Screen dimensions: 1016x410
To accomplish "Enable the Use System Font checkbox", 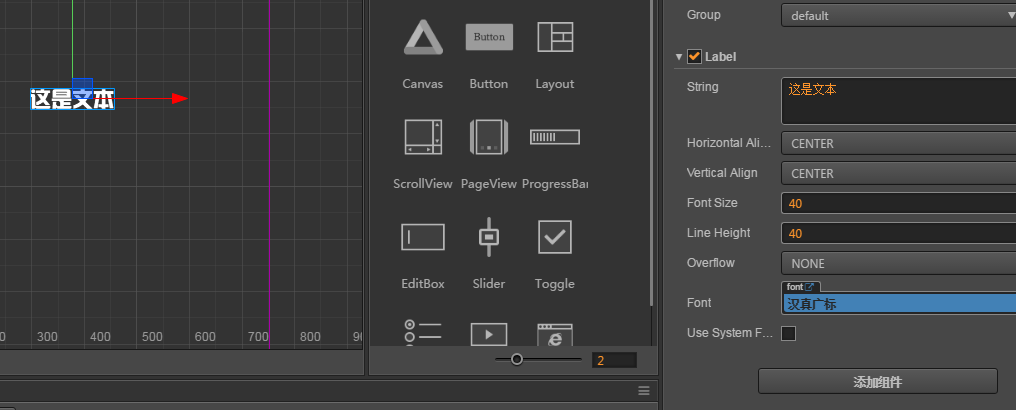I will [788, 333].
